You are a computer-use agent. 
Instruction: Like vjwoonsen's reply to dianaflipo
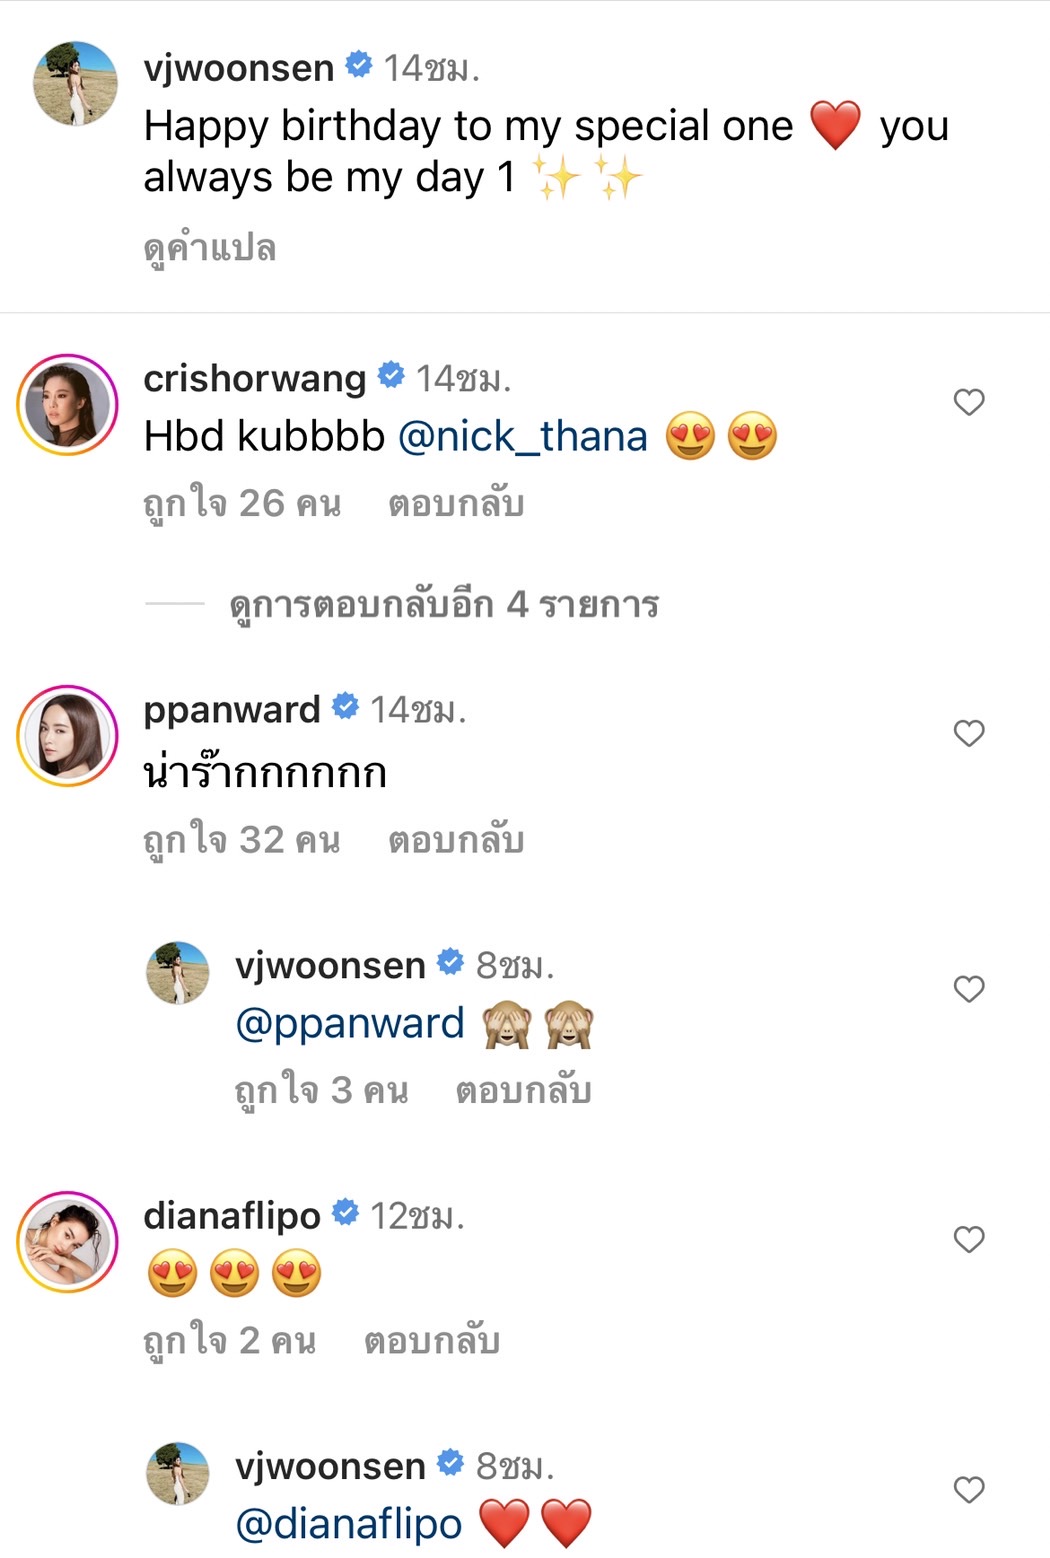(967, 1489)
